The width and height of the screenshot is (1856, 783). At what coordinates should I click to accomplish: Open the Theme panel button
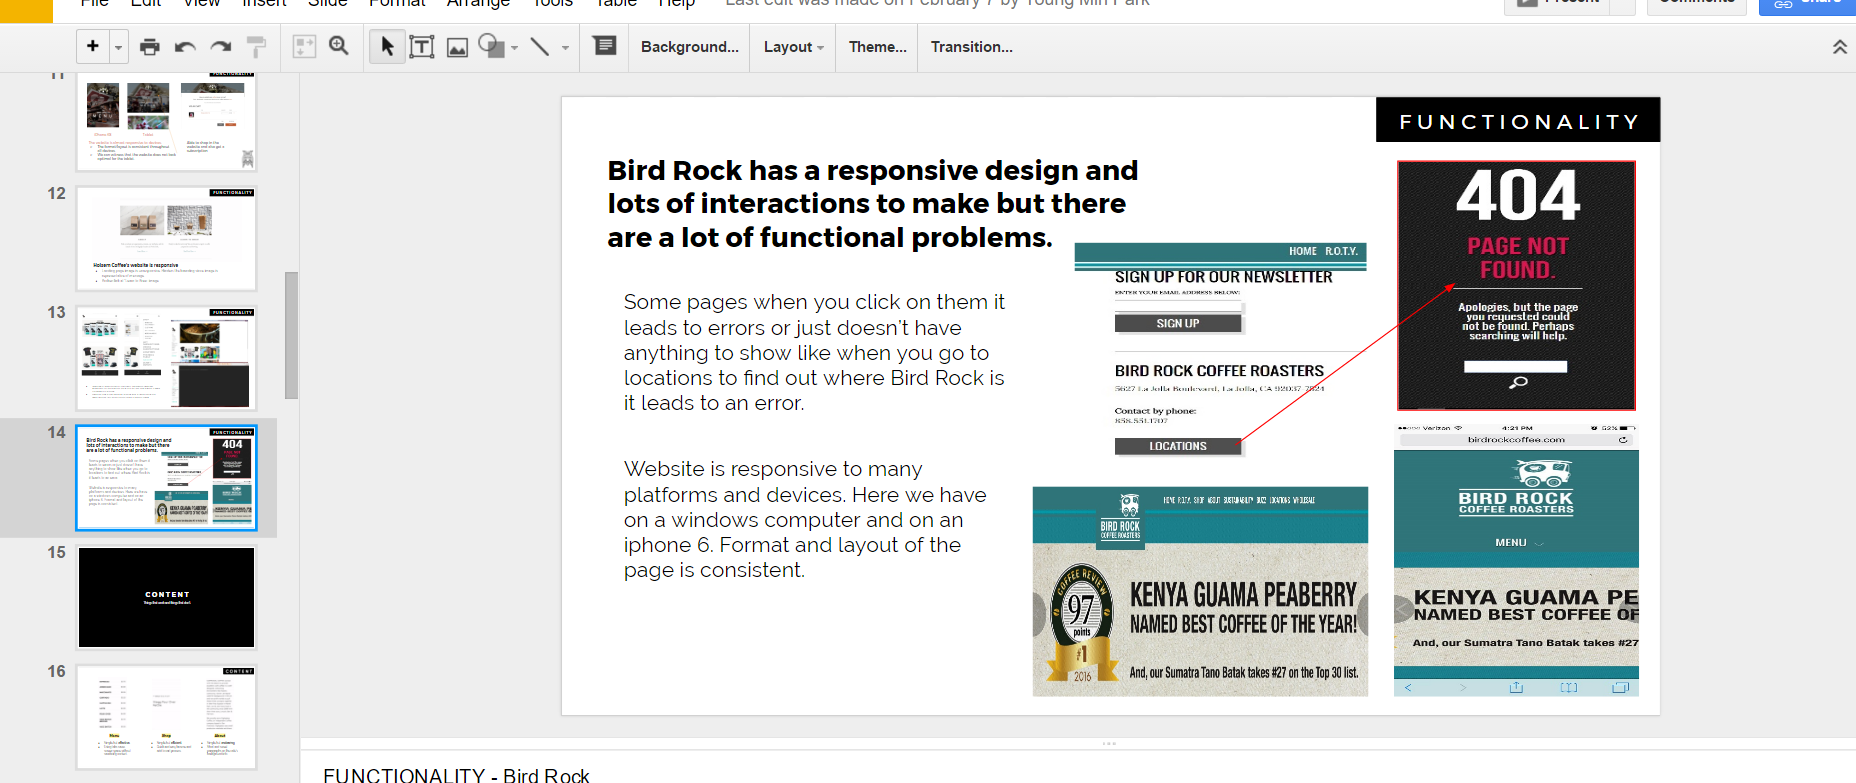(x=877, y=47)
